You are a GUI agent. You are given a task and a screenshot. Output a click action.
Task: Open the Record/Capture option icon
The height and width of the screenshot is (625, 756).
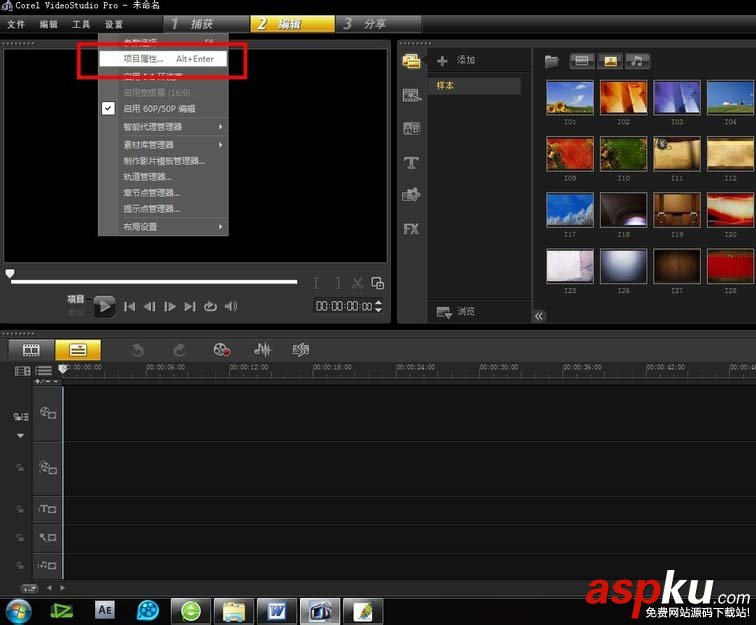[x=221, y=350]
